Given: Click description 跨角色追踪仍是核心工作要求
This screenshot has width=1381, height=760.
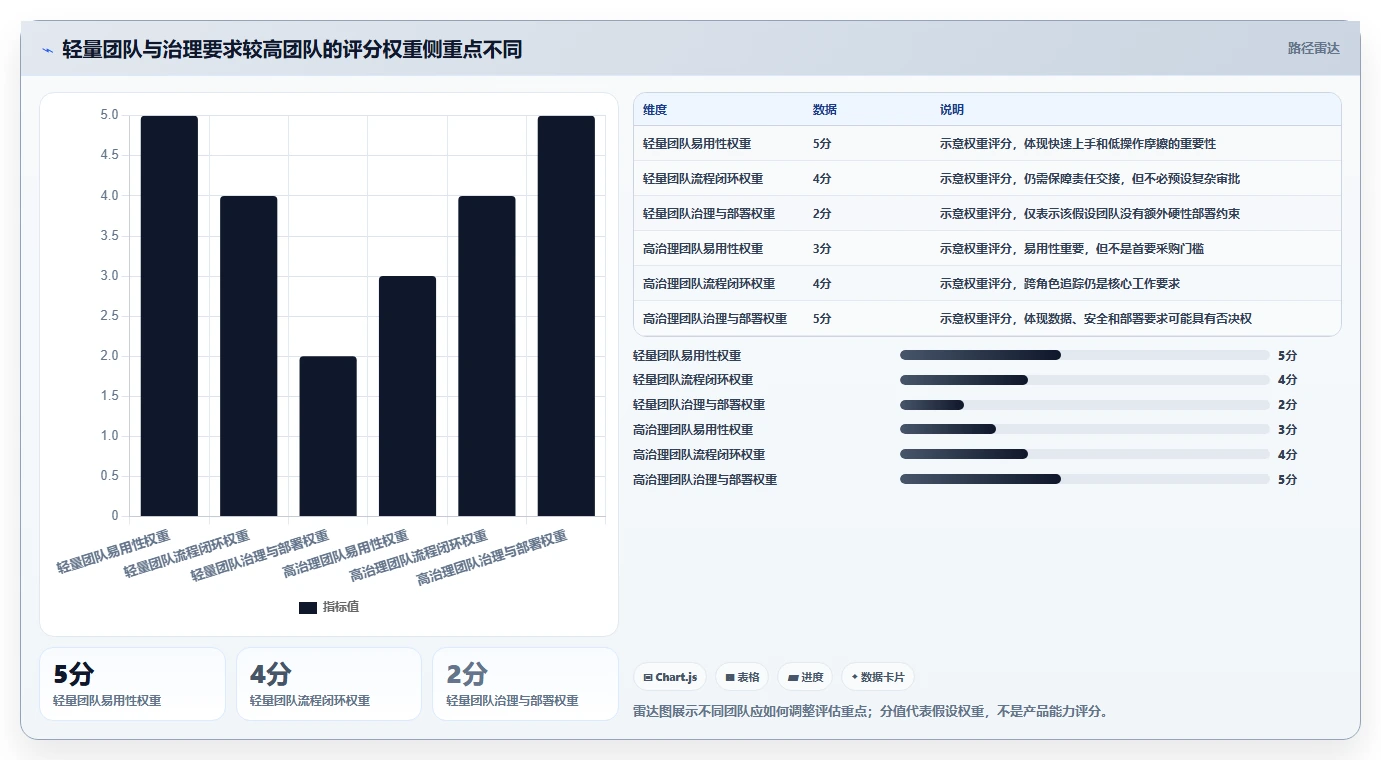Looking at the screenshot, I should click(1101, 284).
